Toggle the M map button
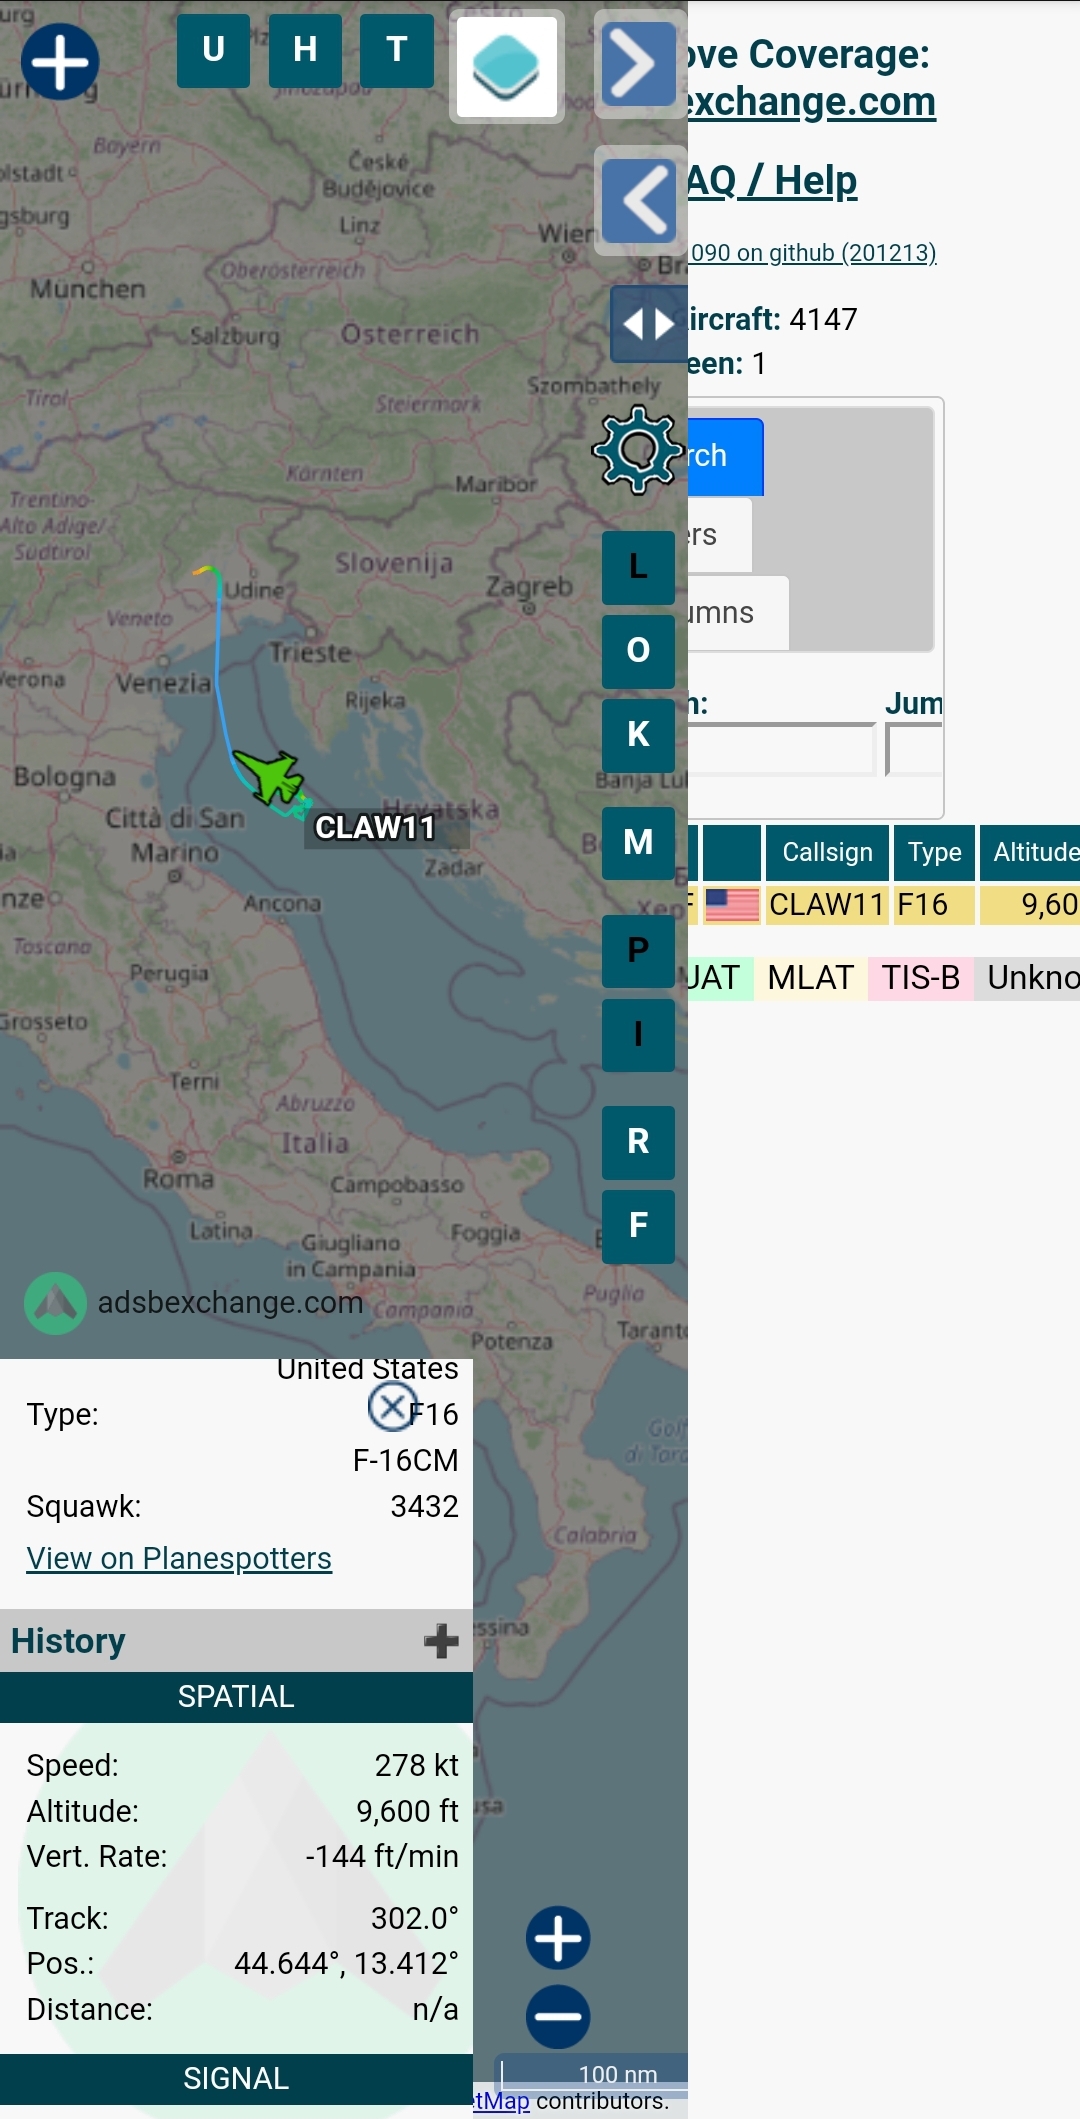Screen dimensions: 1080x2119 click(x=638, y=843)
